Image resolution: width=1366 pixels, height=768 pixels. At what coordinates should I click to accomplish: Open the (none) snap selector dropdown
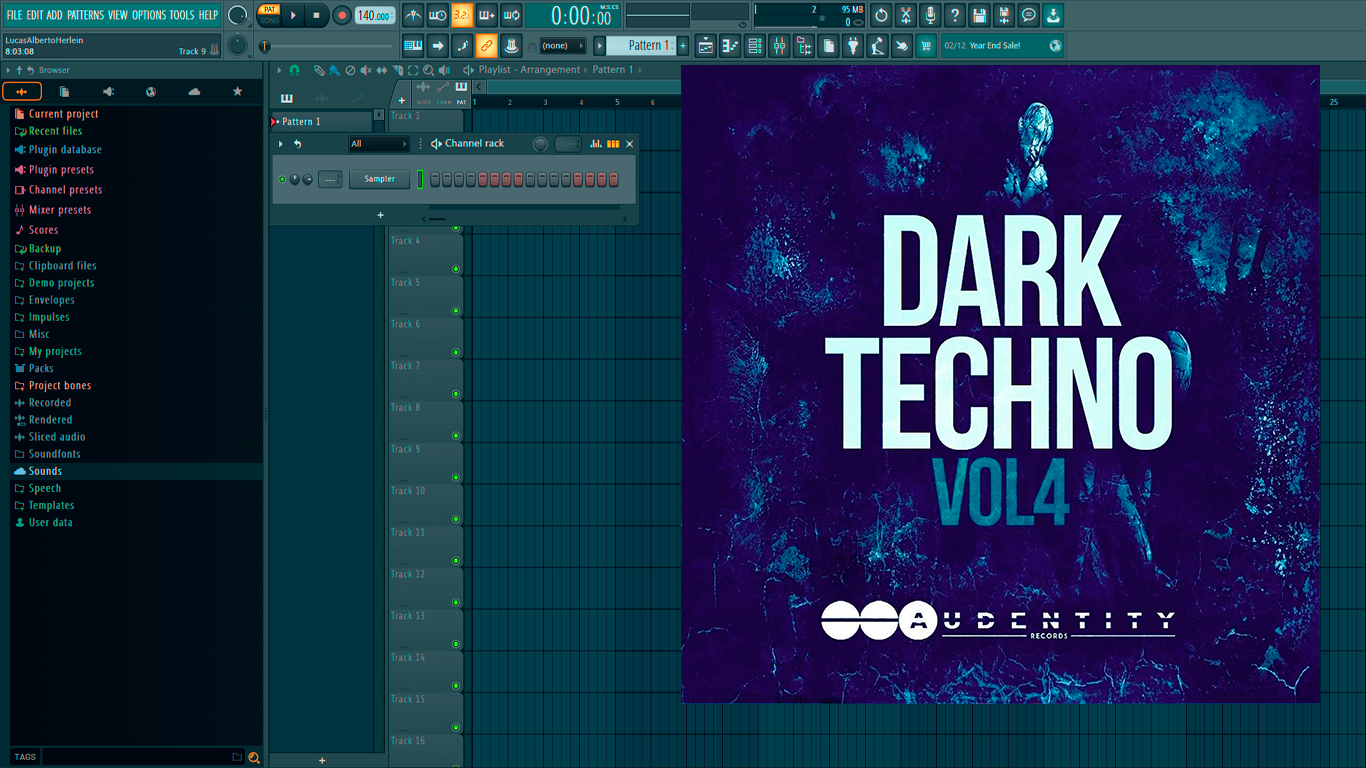click(563, 45)
